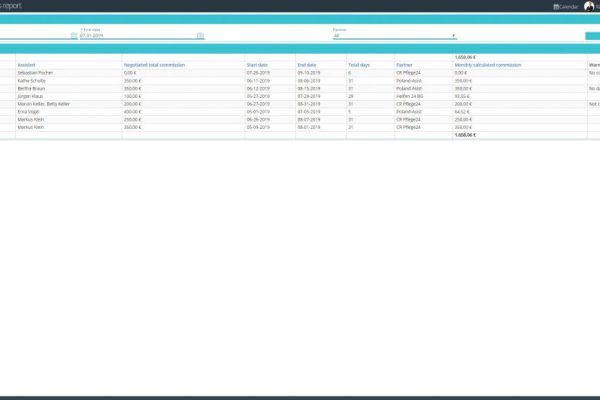The image size is (600, 400).
Task: Select the Bertha Braun row name
Action: coord(31,88)
